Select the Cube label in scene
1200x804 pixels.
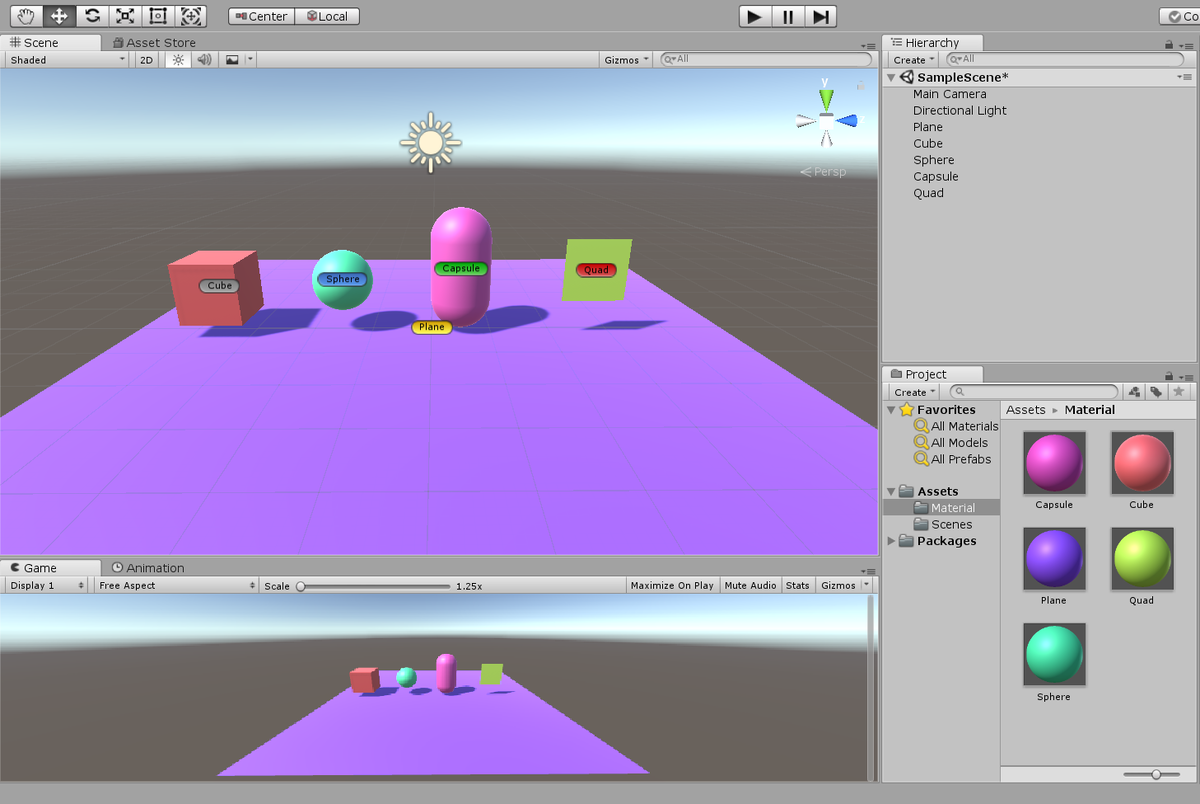point(220,286)
